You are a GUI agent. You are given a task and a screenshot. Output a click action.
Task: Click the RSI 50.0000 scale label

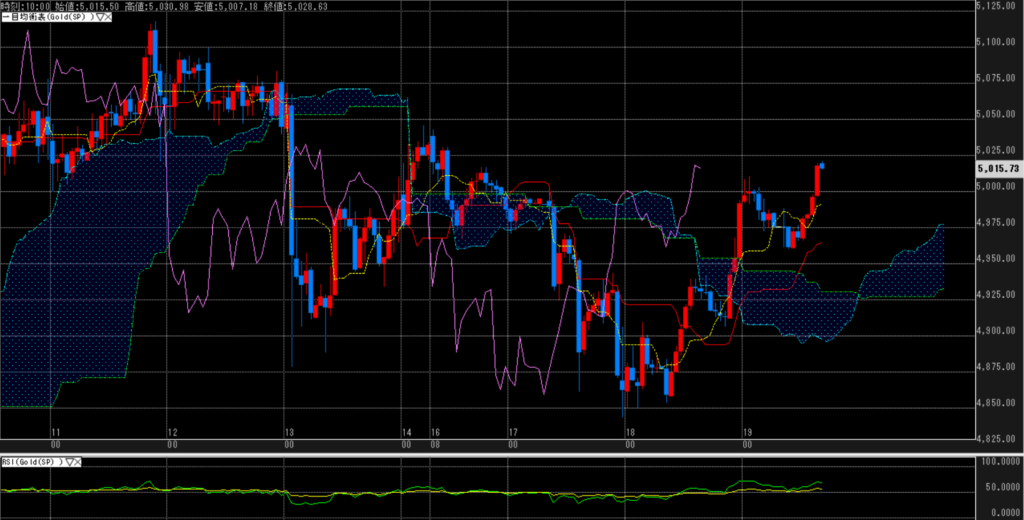pyautogui.click(x=997, y=488)
